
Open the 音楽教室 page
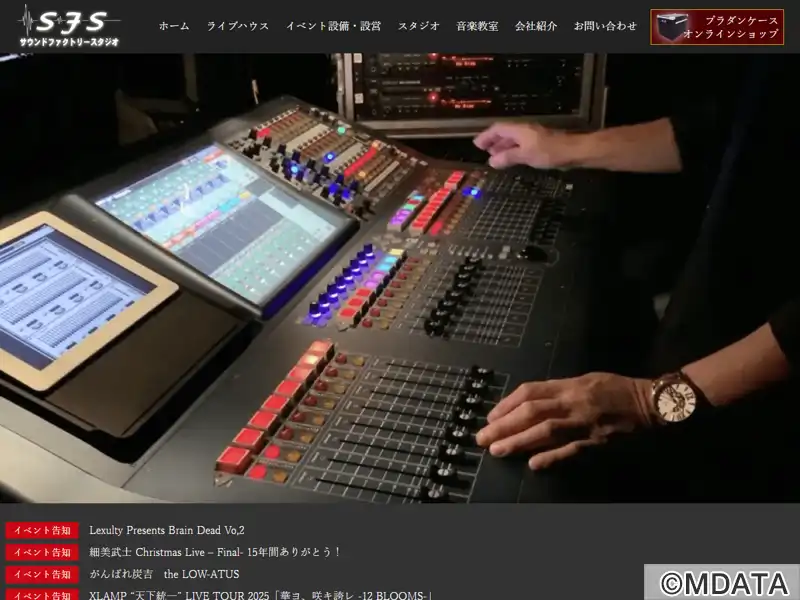477,26
